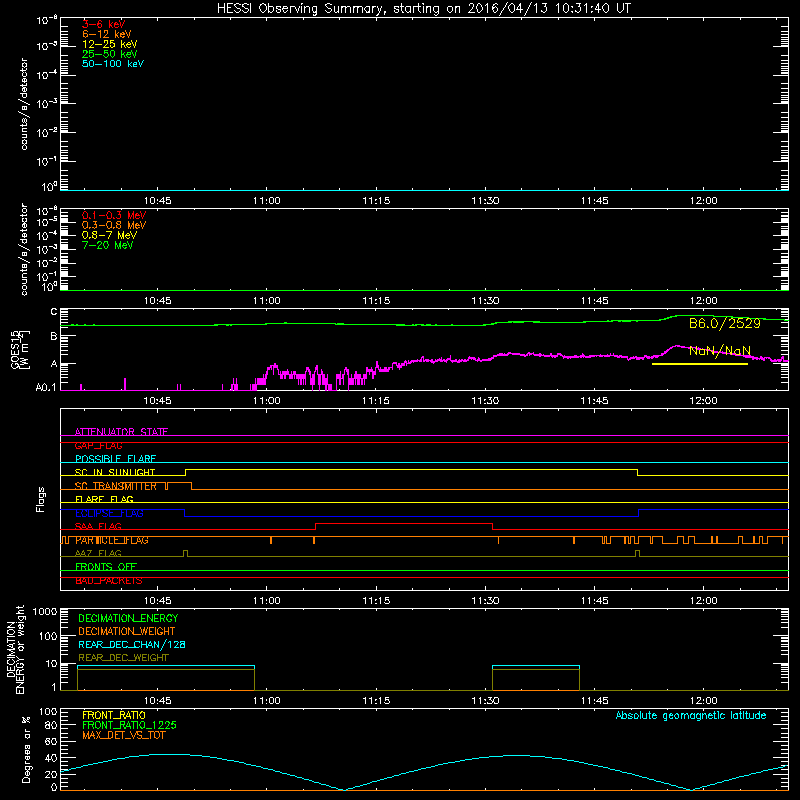Select the ECLIPSE_FLAG label
The height and width of the screenshot is (800, 800).
tap(109, 513)
